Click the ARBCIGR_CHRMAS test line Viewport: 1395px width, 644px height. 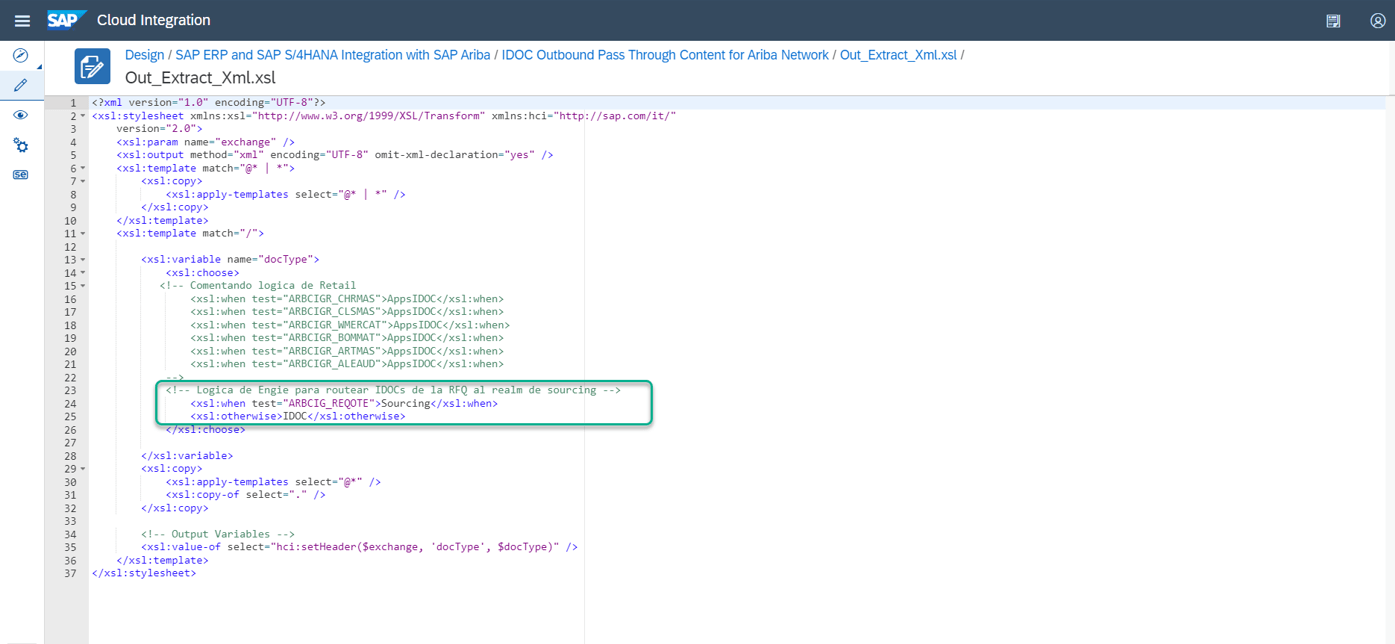click(347, 298)
